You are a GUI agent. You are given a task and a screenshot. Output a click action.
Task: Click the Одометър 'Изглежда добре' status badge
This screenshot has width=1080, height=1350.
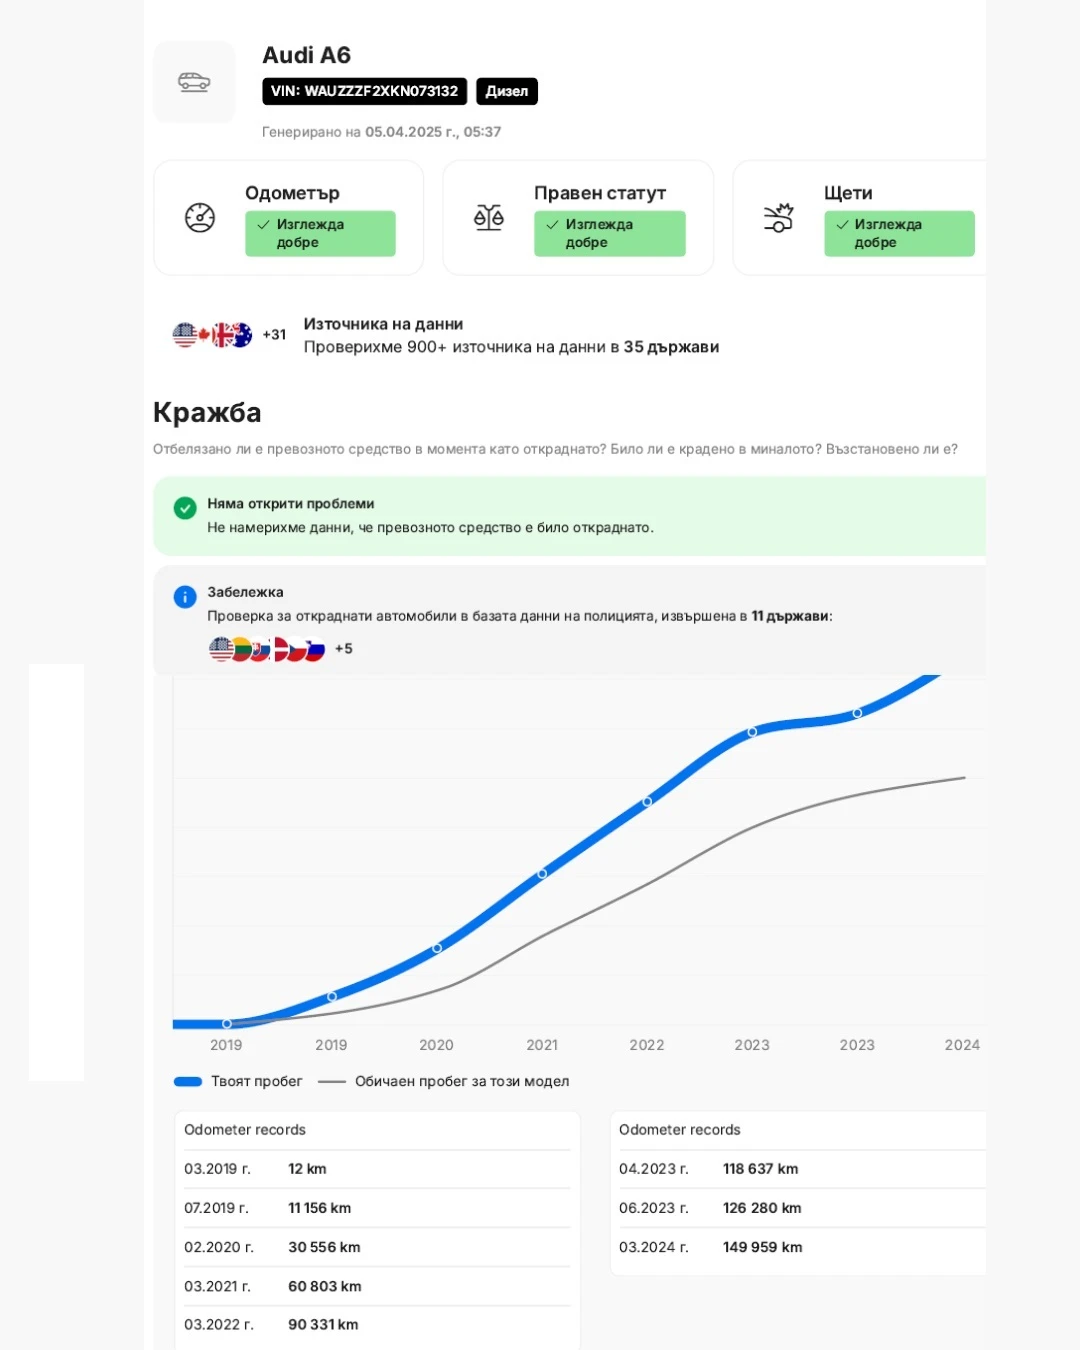pos(320,234)
